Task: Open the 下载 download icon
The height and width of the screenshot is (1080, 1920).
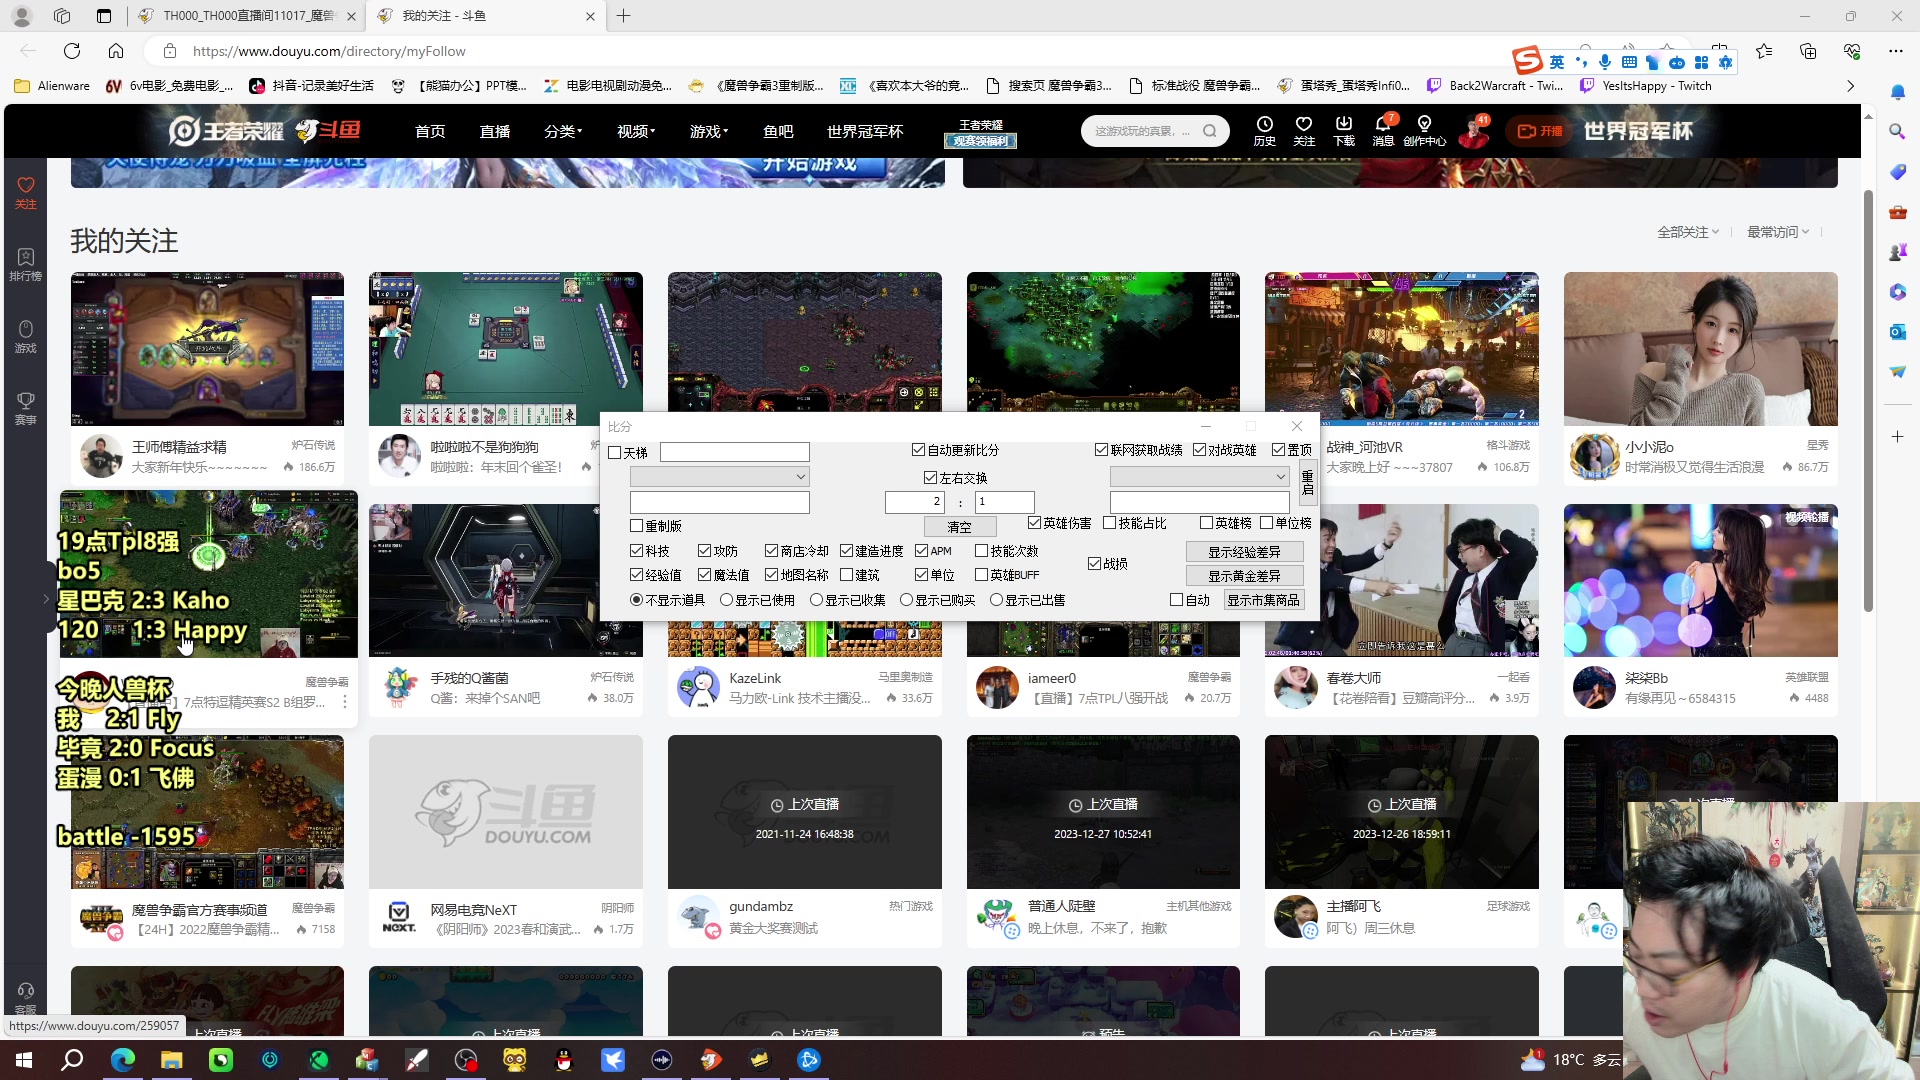Action: pos(1344,130)
